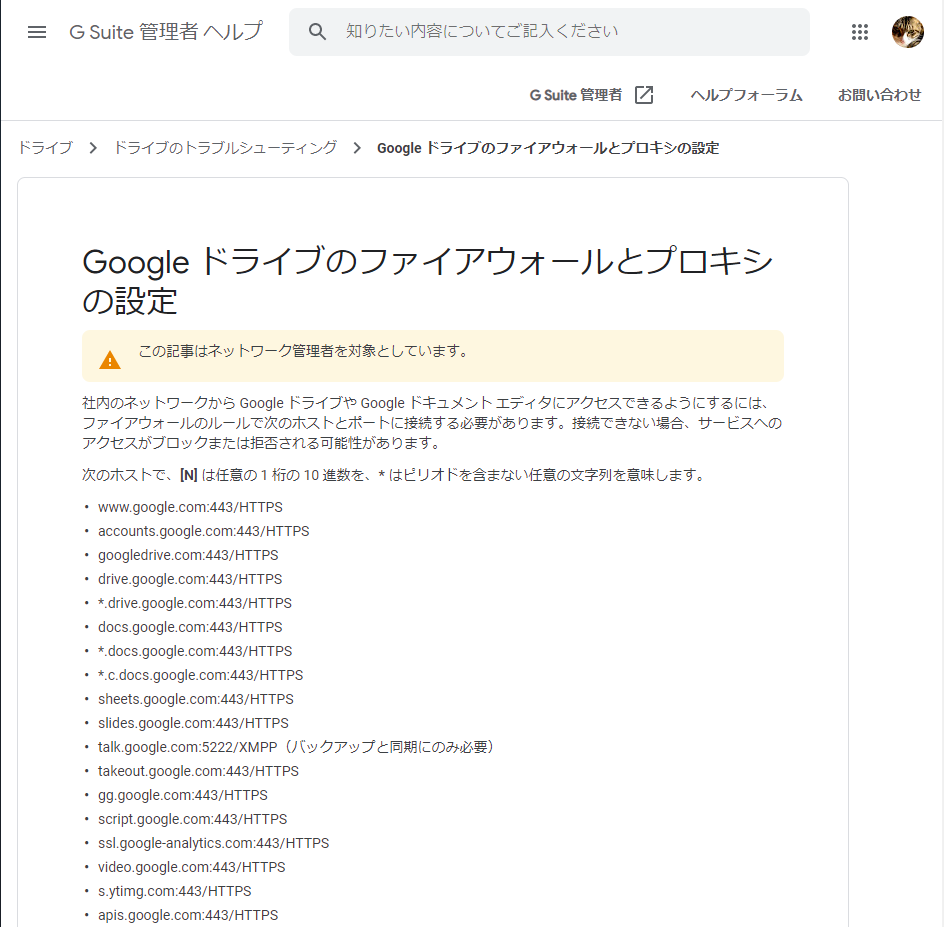944x927 pixels.
Task: Click the G Suite 管理者 ヘルプ title
Action: click(166, 32)
